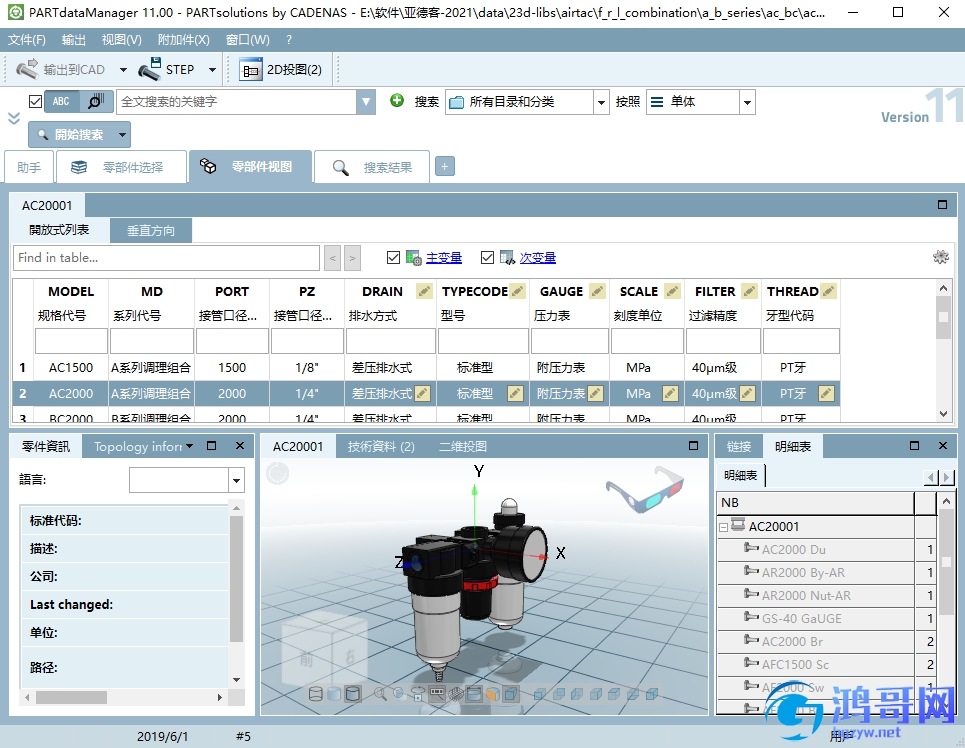965x748 pixels.
Task: Collapse the AC20001 tree node
Action: 724,527
